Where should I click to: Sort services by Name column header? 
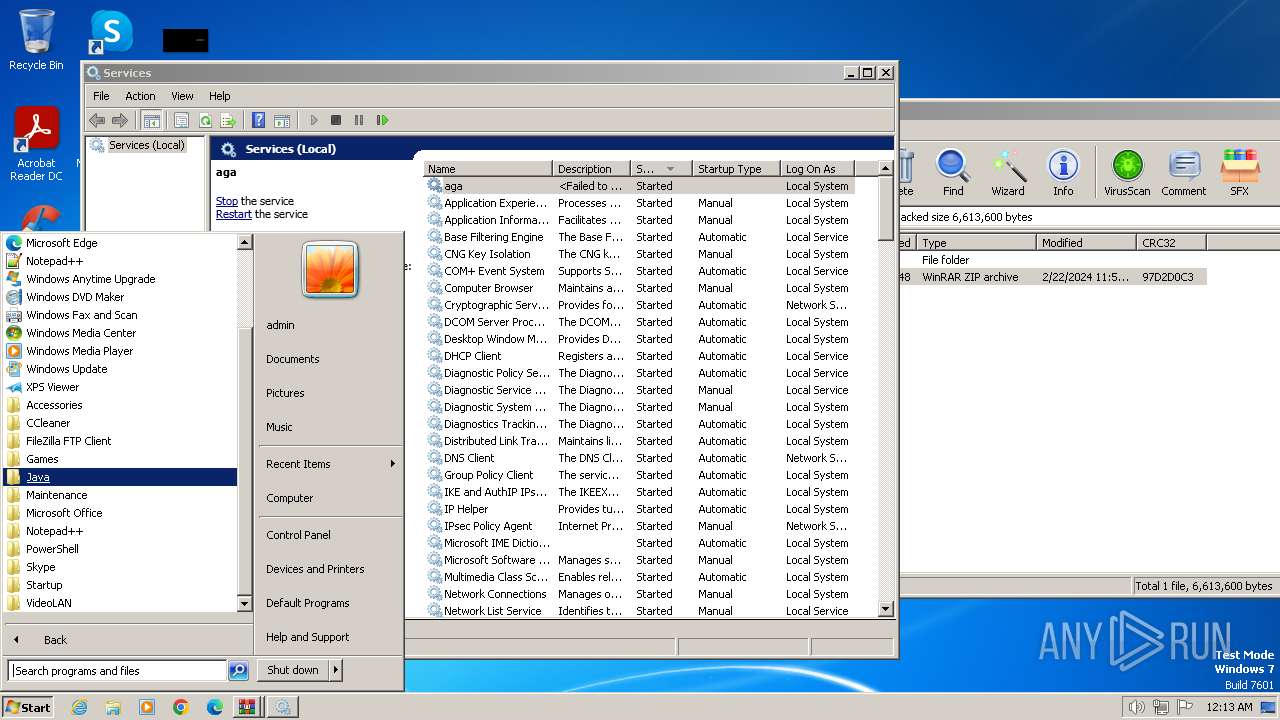click(488, 169)
